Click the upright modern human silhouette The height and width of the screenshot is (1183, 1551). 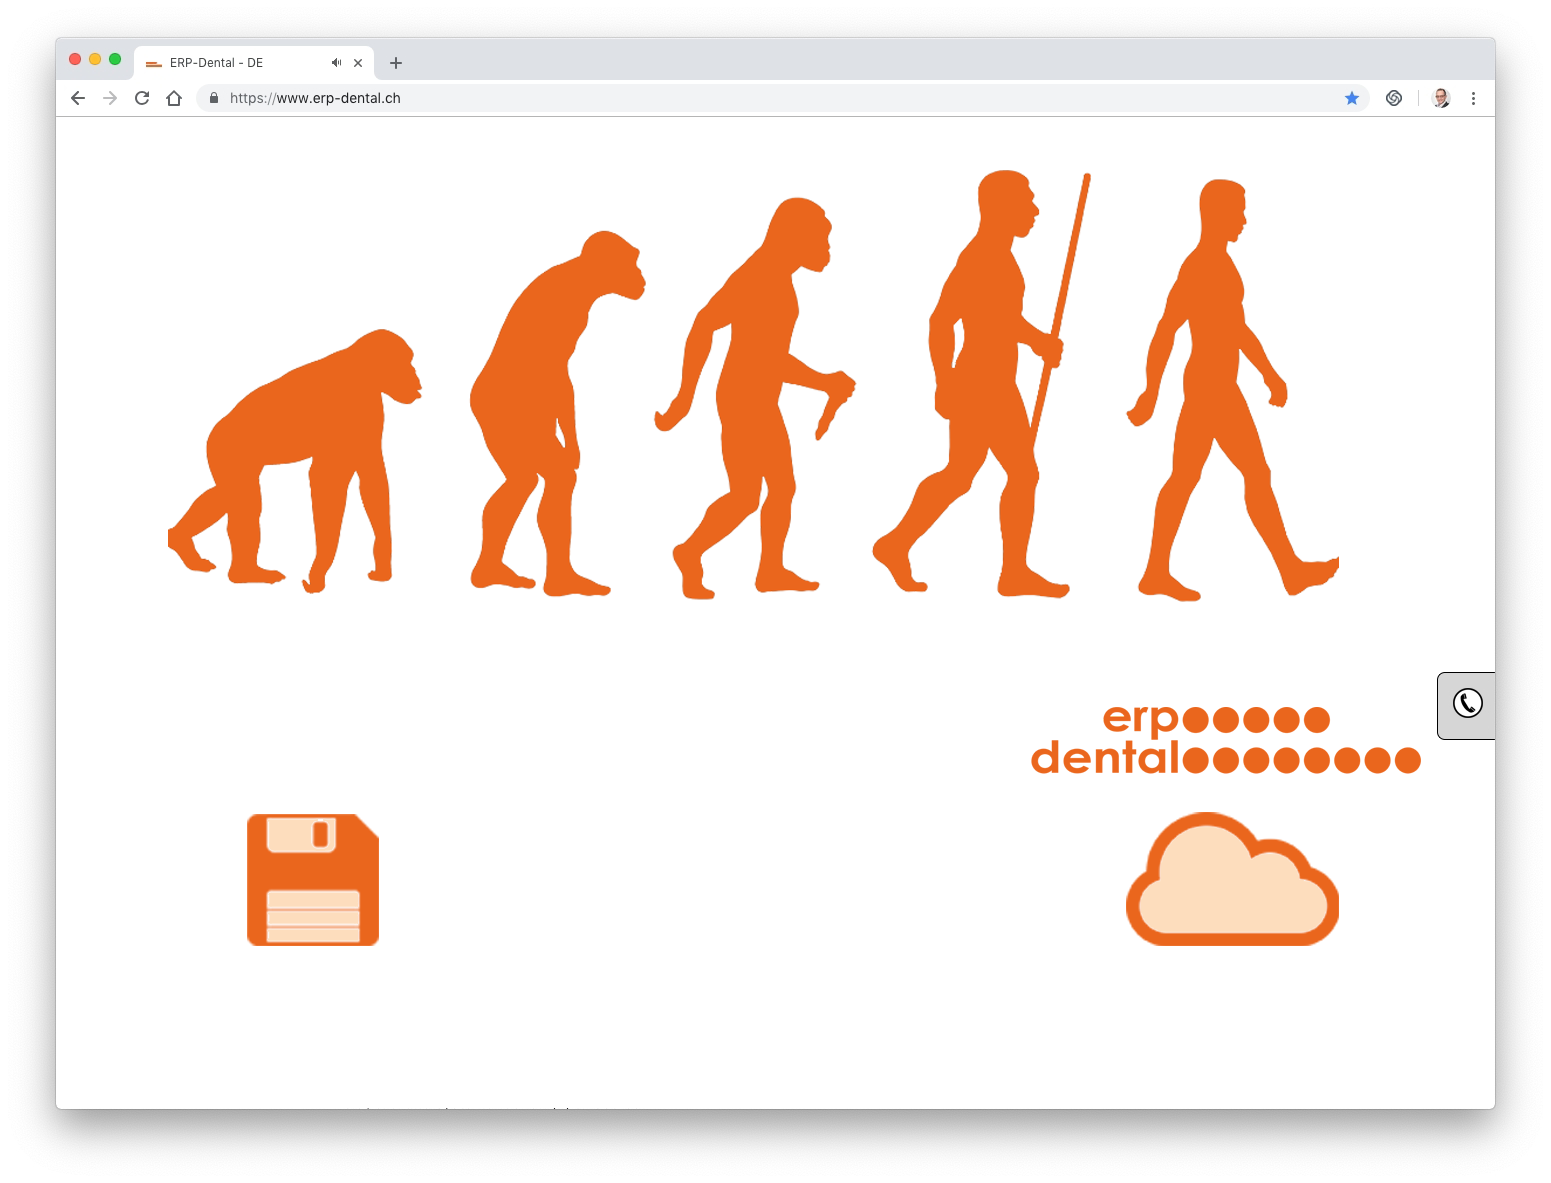1233,390
